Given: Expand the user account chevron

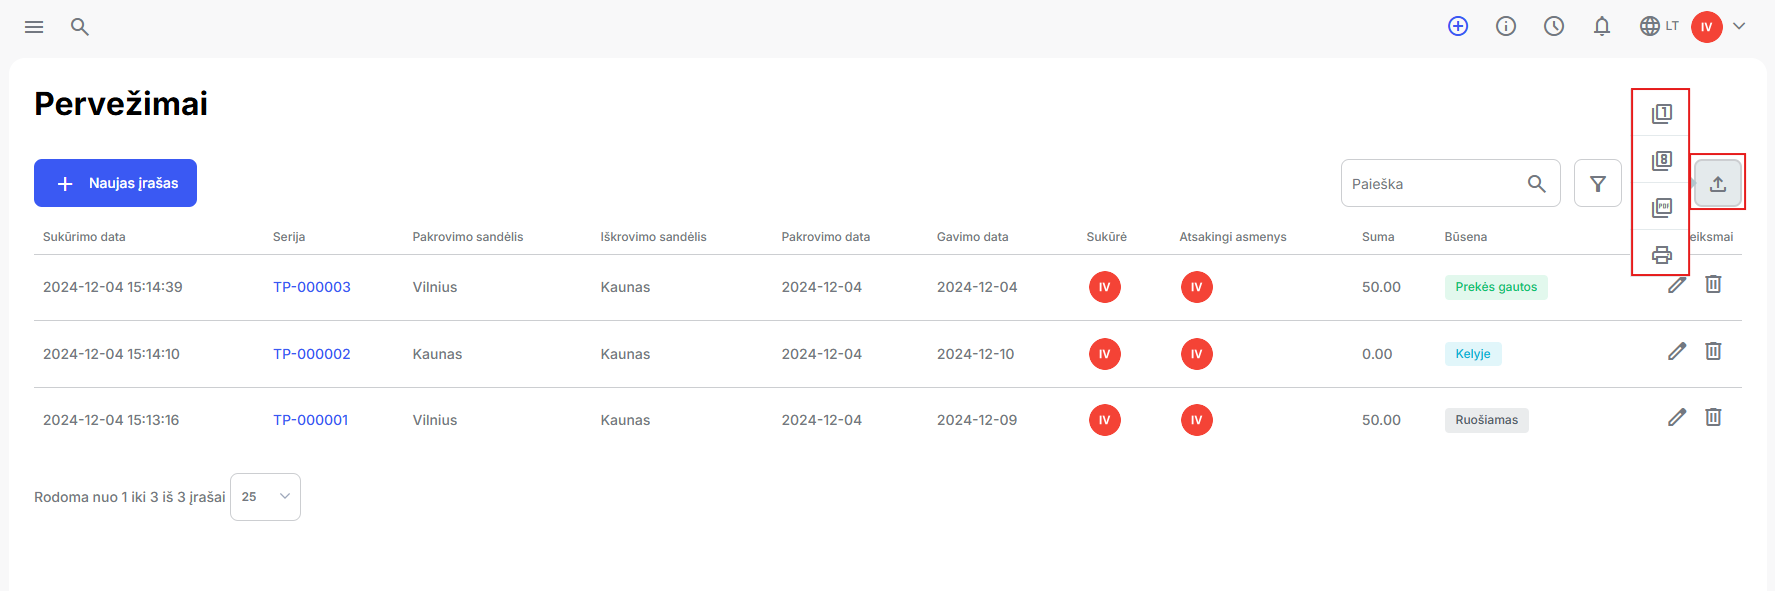Looking at the screenshot, I should click(1739, 27).
